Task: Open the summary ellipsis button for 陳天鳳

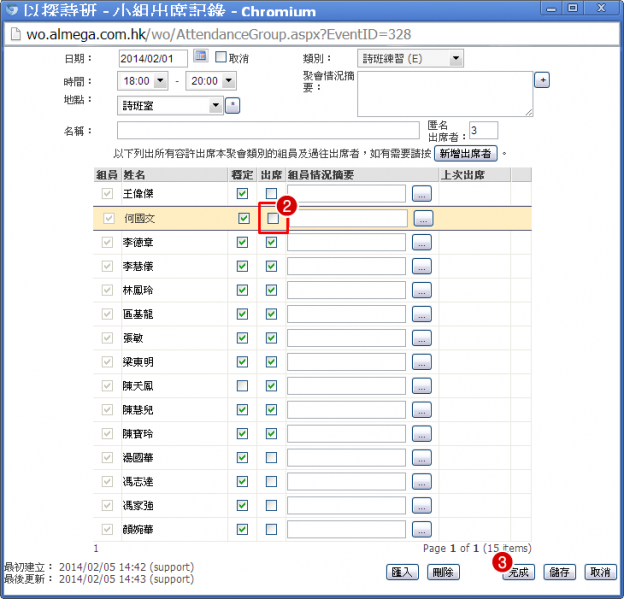Action: 422,386
